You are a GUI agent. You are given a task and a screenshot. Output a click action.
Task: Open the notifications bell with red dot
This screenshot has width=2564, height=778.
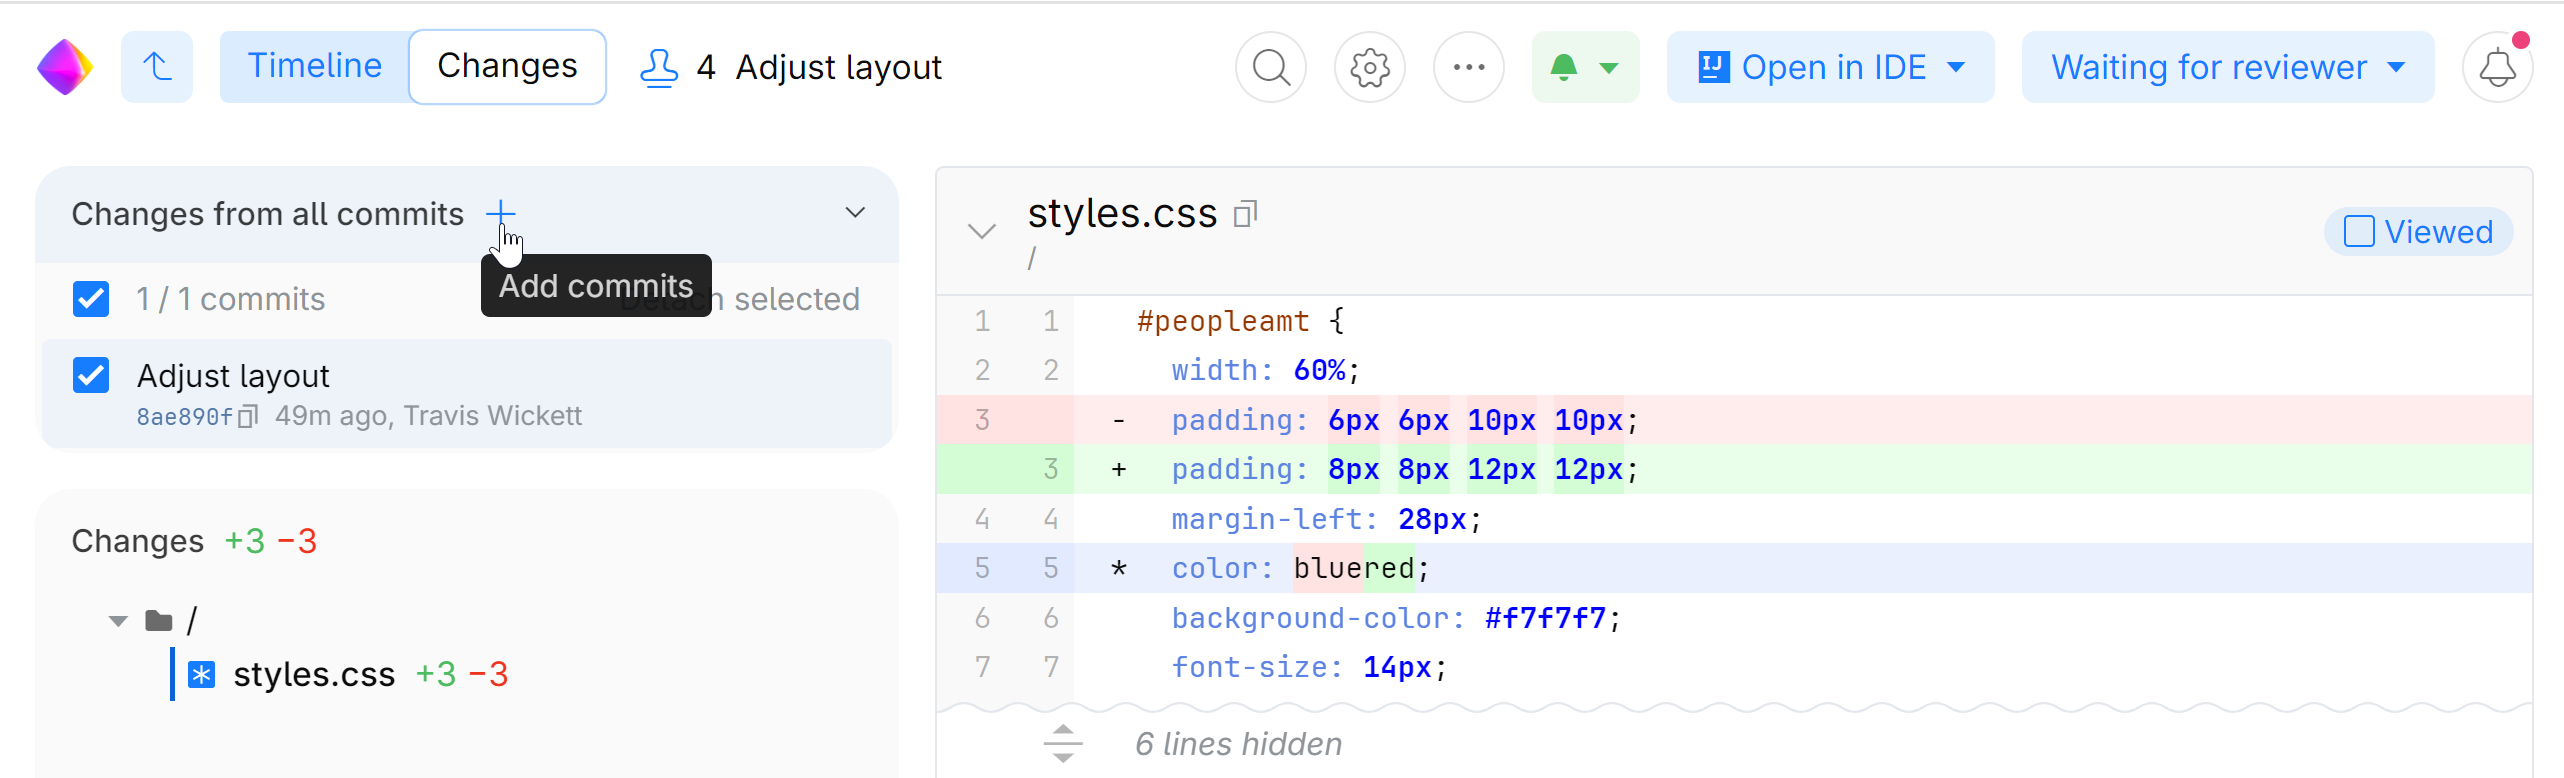pos(2497,67)
